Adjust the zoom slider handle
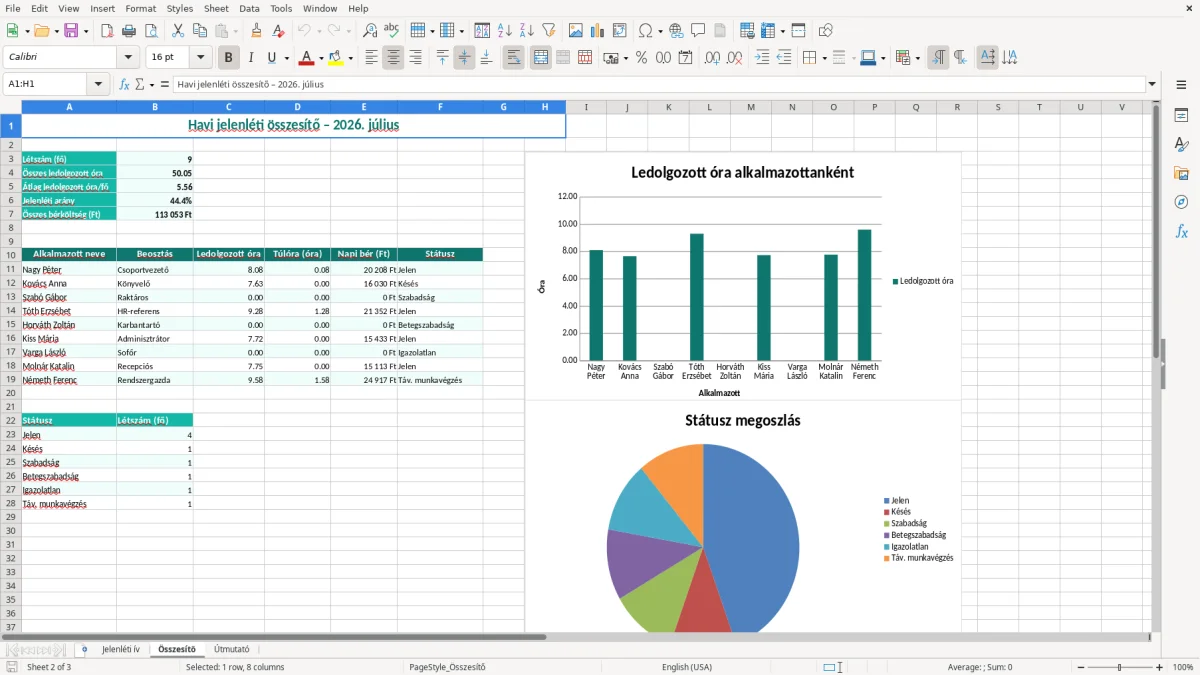The width and height of the screenshot is (1200, 675). pos(1120,667)
